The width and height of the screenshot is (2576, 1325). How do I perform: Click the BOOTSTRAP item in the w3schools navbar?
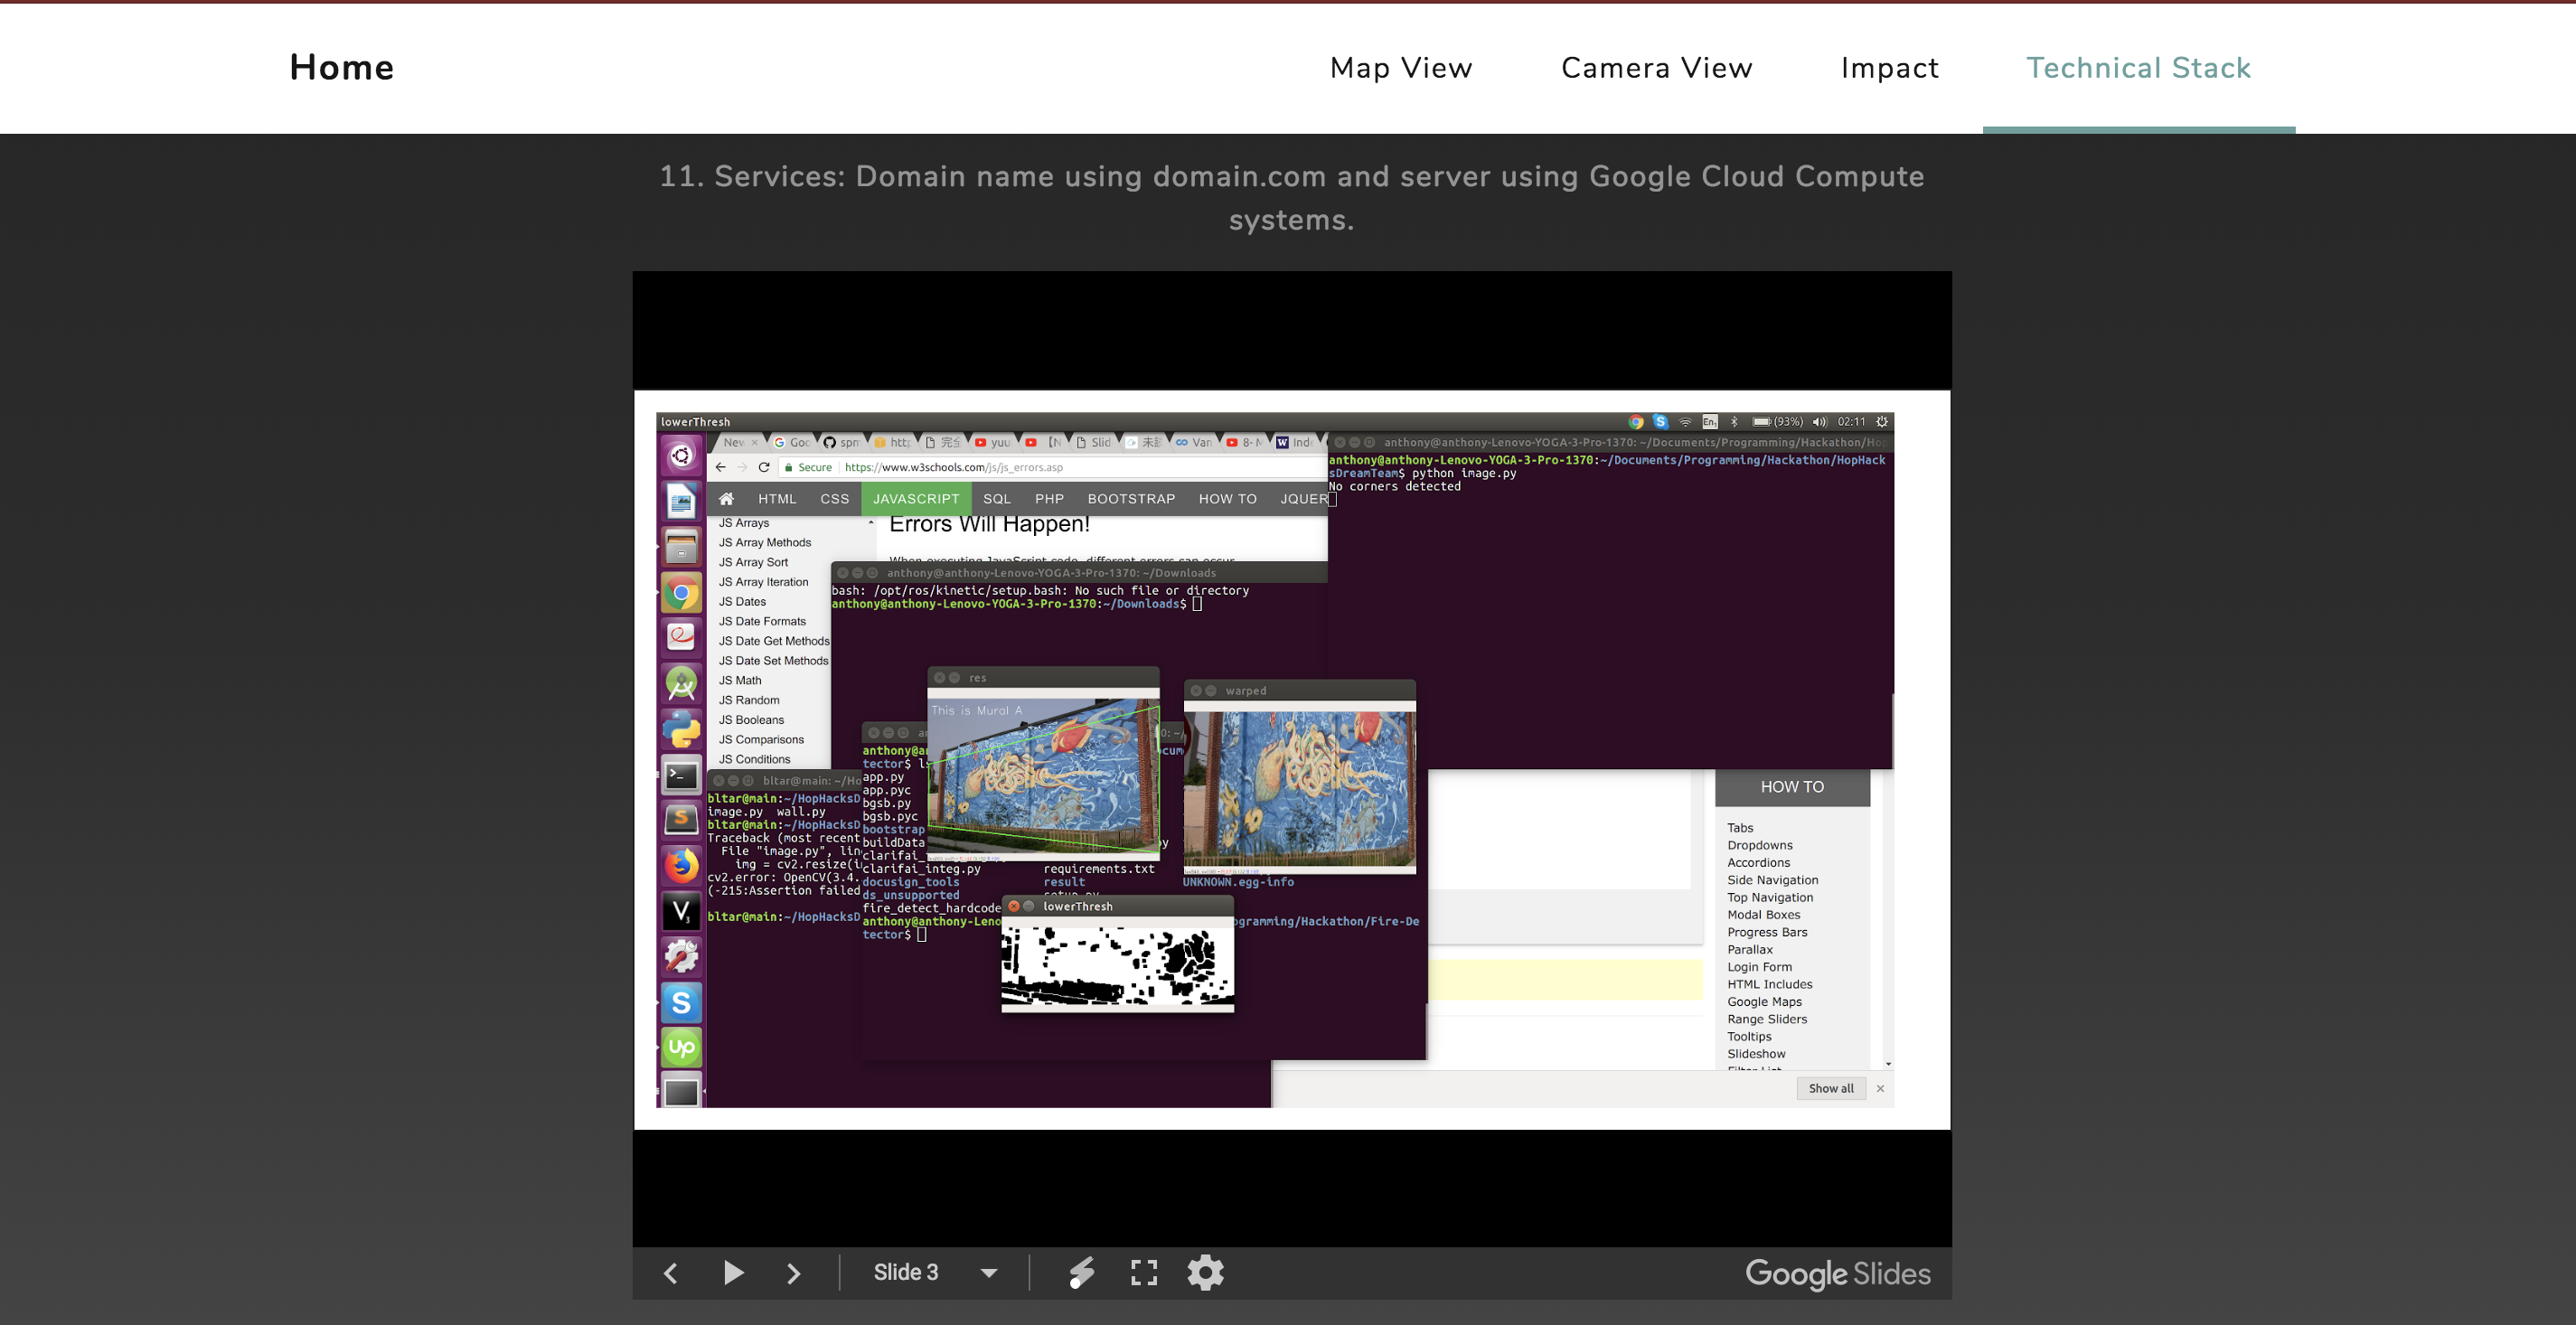(1131, 499)
